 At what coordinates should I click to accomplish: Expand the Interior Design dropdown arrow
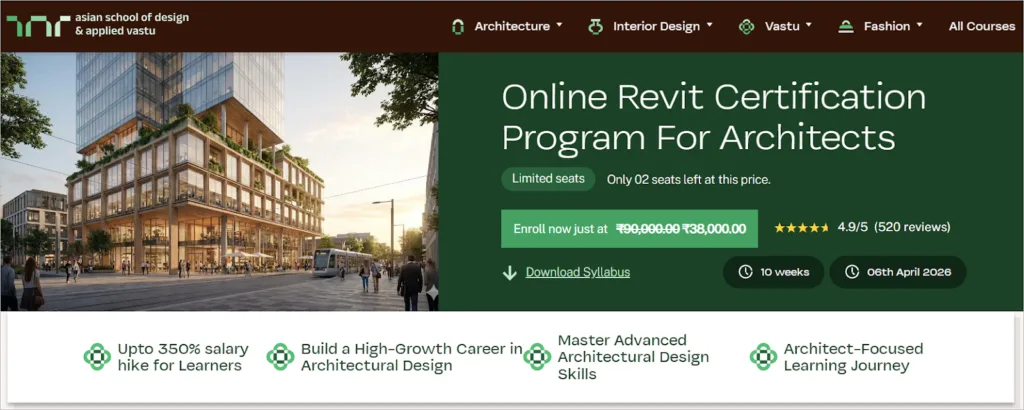(709, 25)
